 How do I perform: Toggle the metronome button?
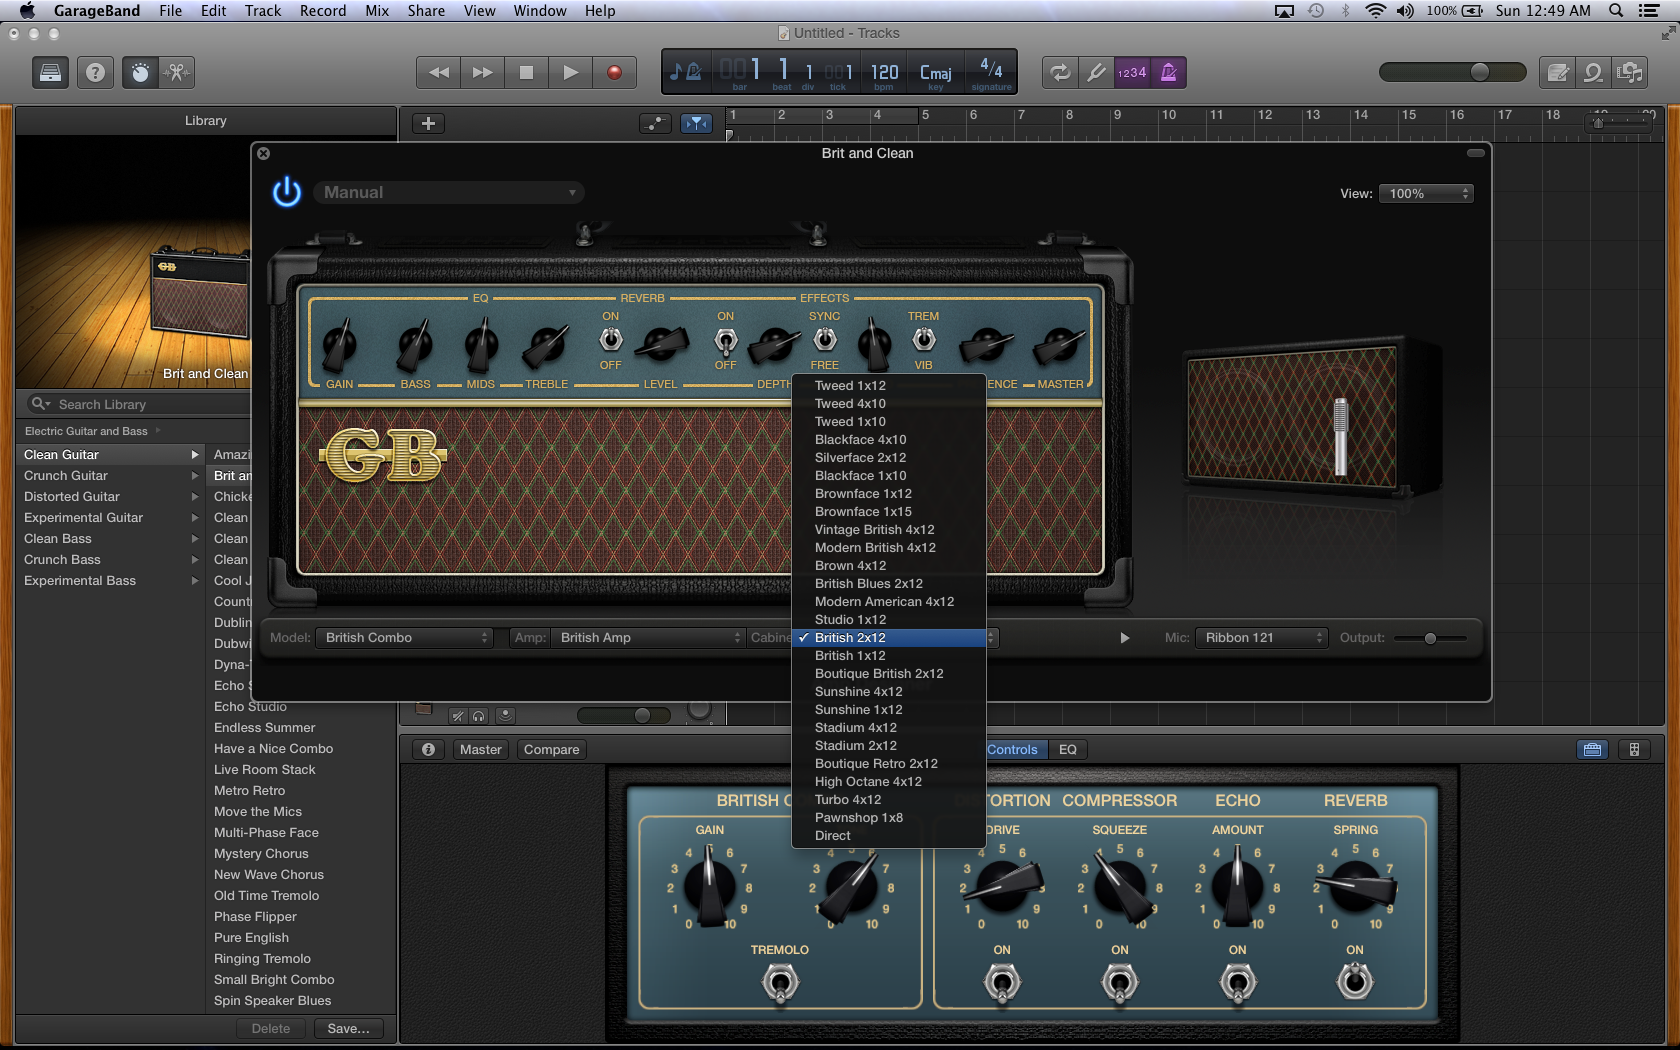tap(1168, 72)
